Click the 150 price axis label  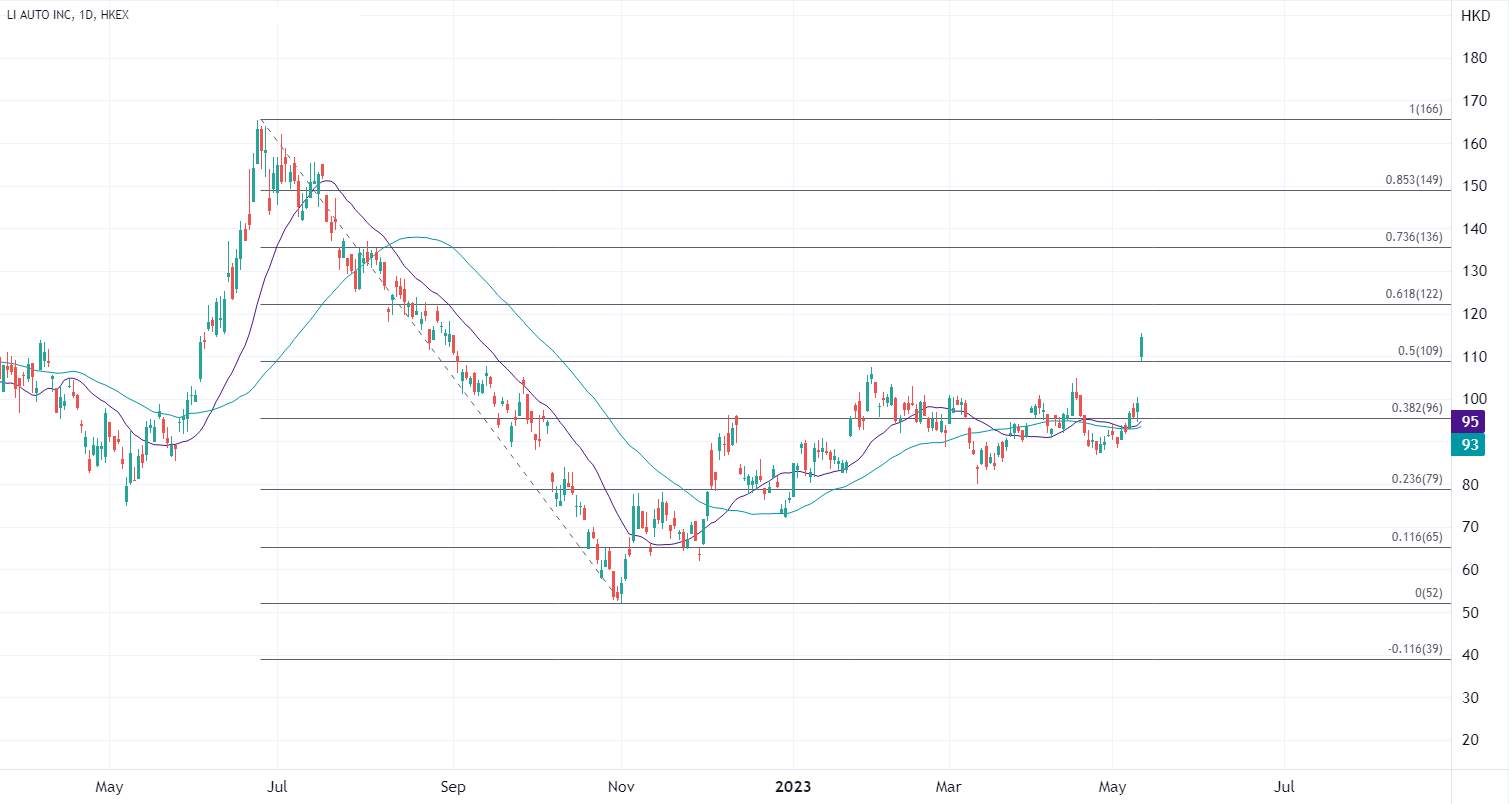point(1473,187)
